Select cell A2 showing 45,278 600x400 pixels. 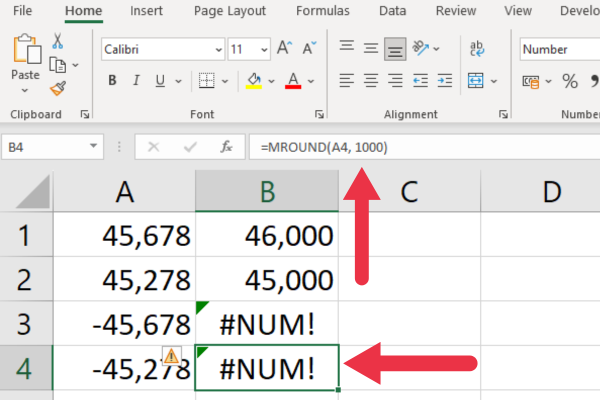pos(124,279)
